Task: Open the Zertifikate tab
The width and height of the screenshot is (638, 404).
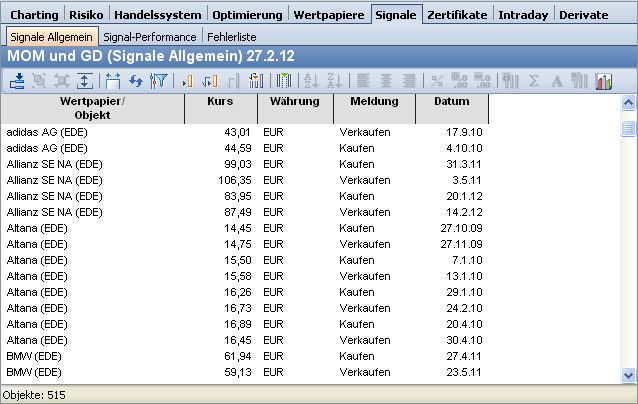Action: point(457,14)
